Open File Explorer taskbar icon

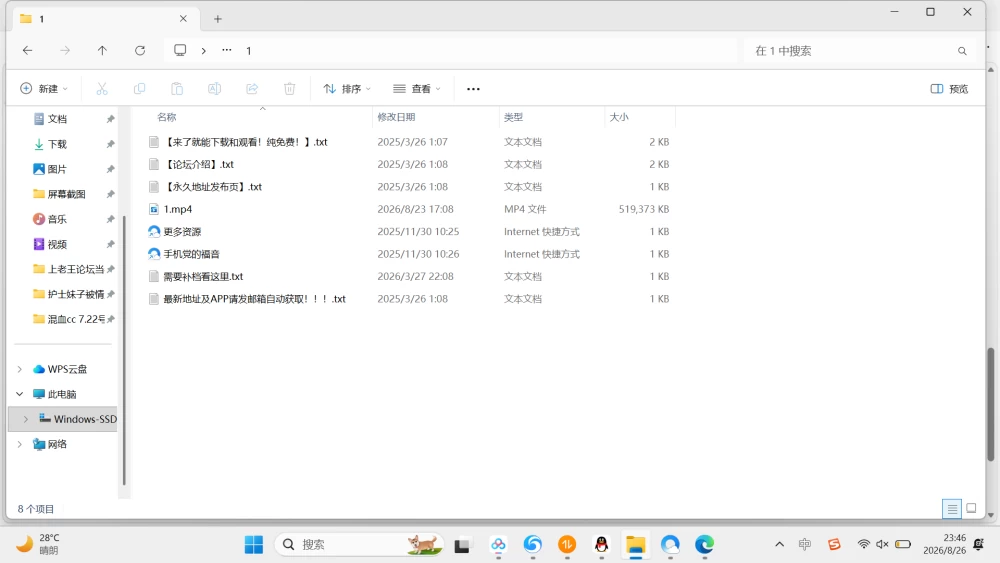[x=636, y=545]
